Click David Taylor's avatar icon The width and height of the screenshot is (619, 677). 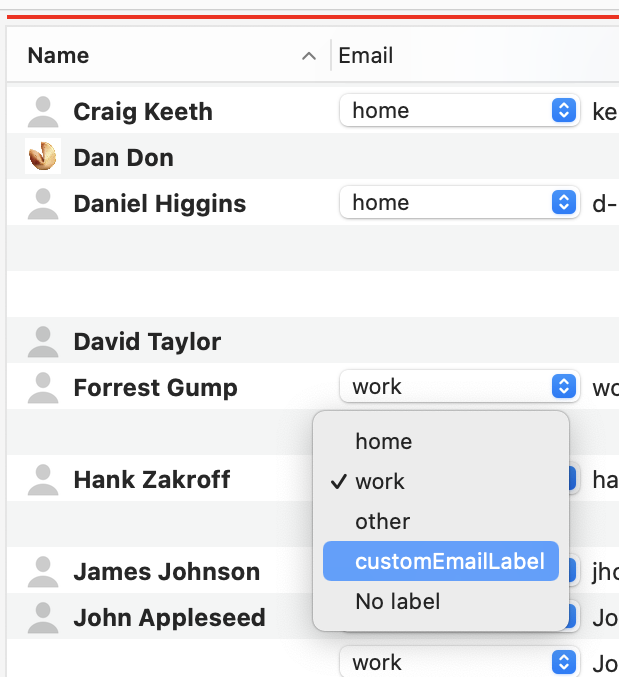(43, 342)
